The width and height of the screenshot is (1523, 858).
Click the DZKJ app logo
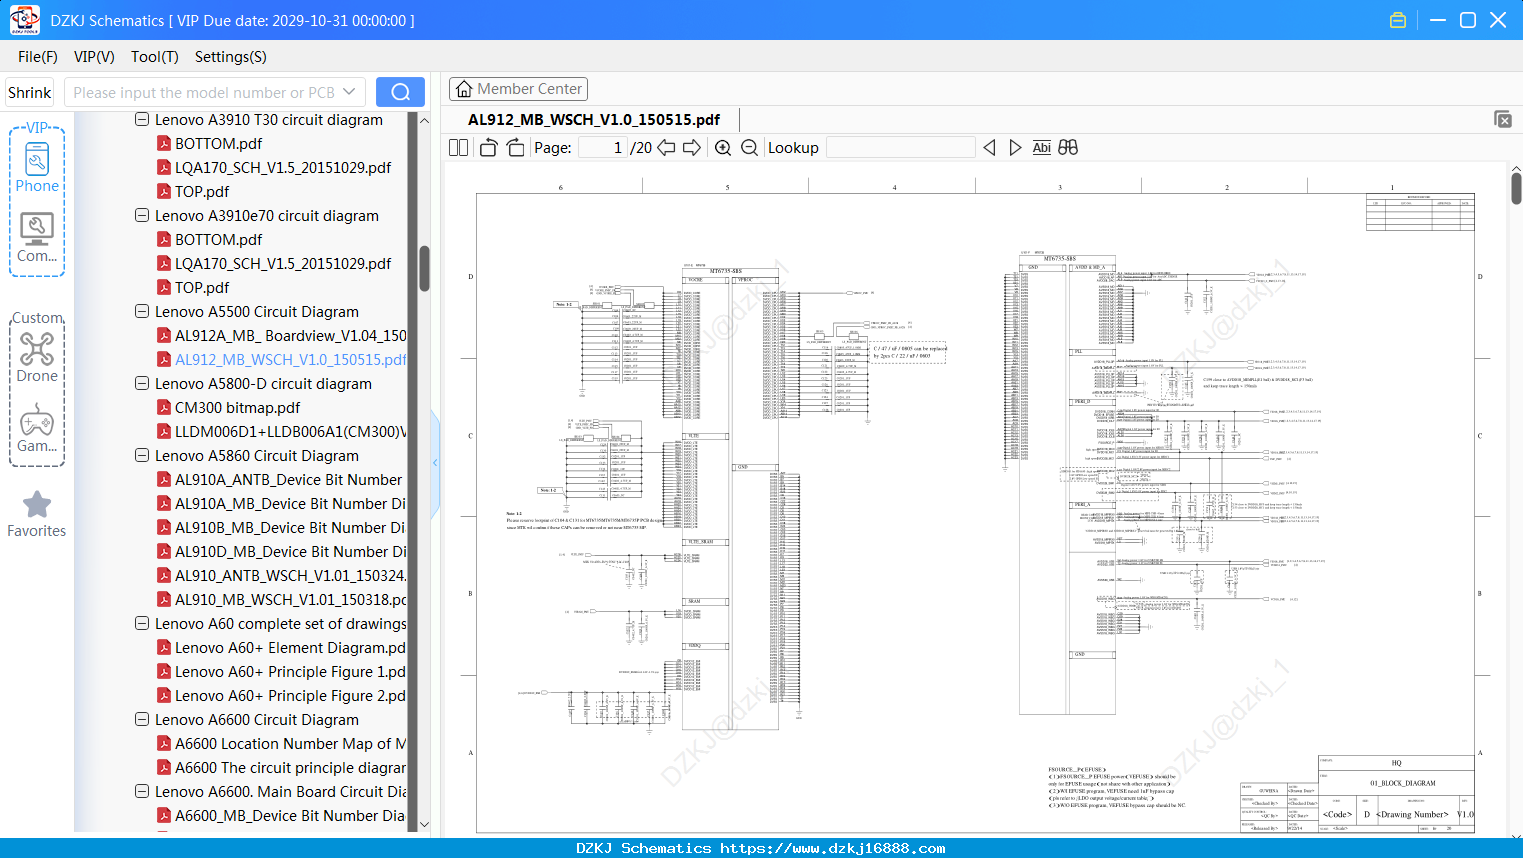click(x=24, y=20)
